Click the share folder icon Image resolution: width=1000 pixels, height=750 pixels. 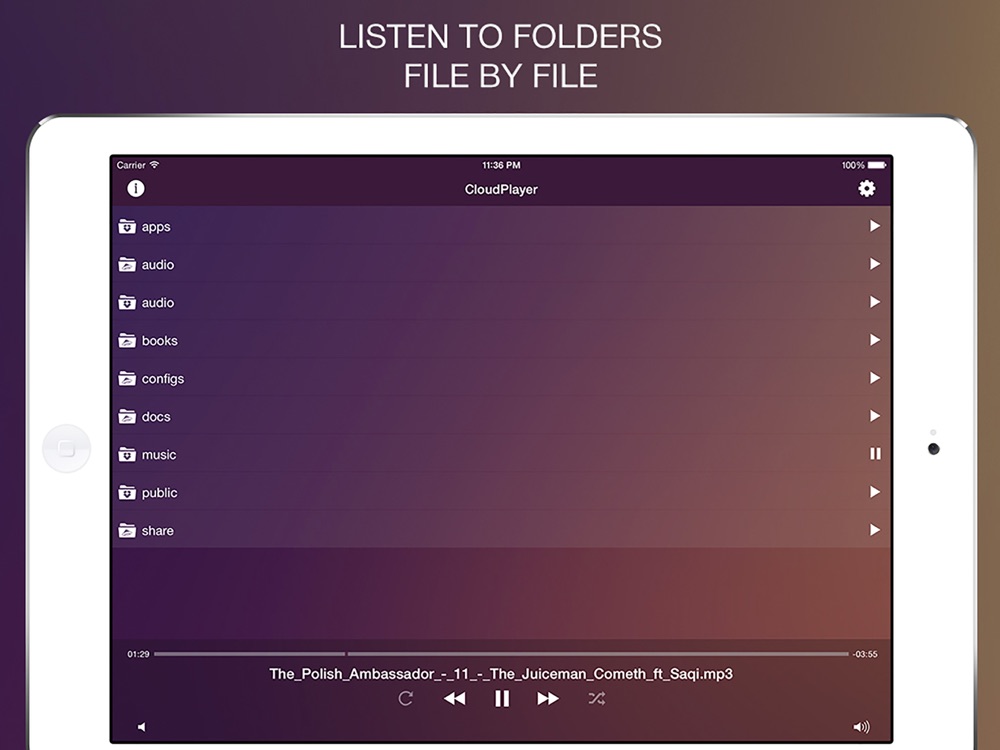[127, 530]
